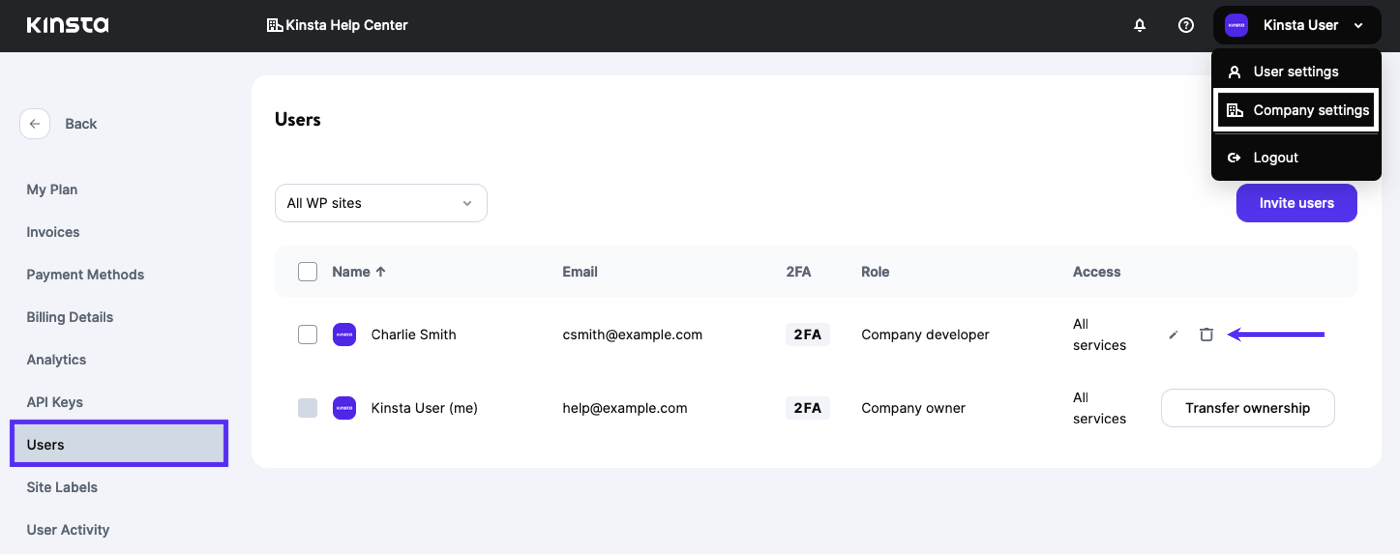1400x554 pixels.
Task: Open the help question mark icon
Action: [x=1186, y=25]
